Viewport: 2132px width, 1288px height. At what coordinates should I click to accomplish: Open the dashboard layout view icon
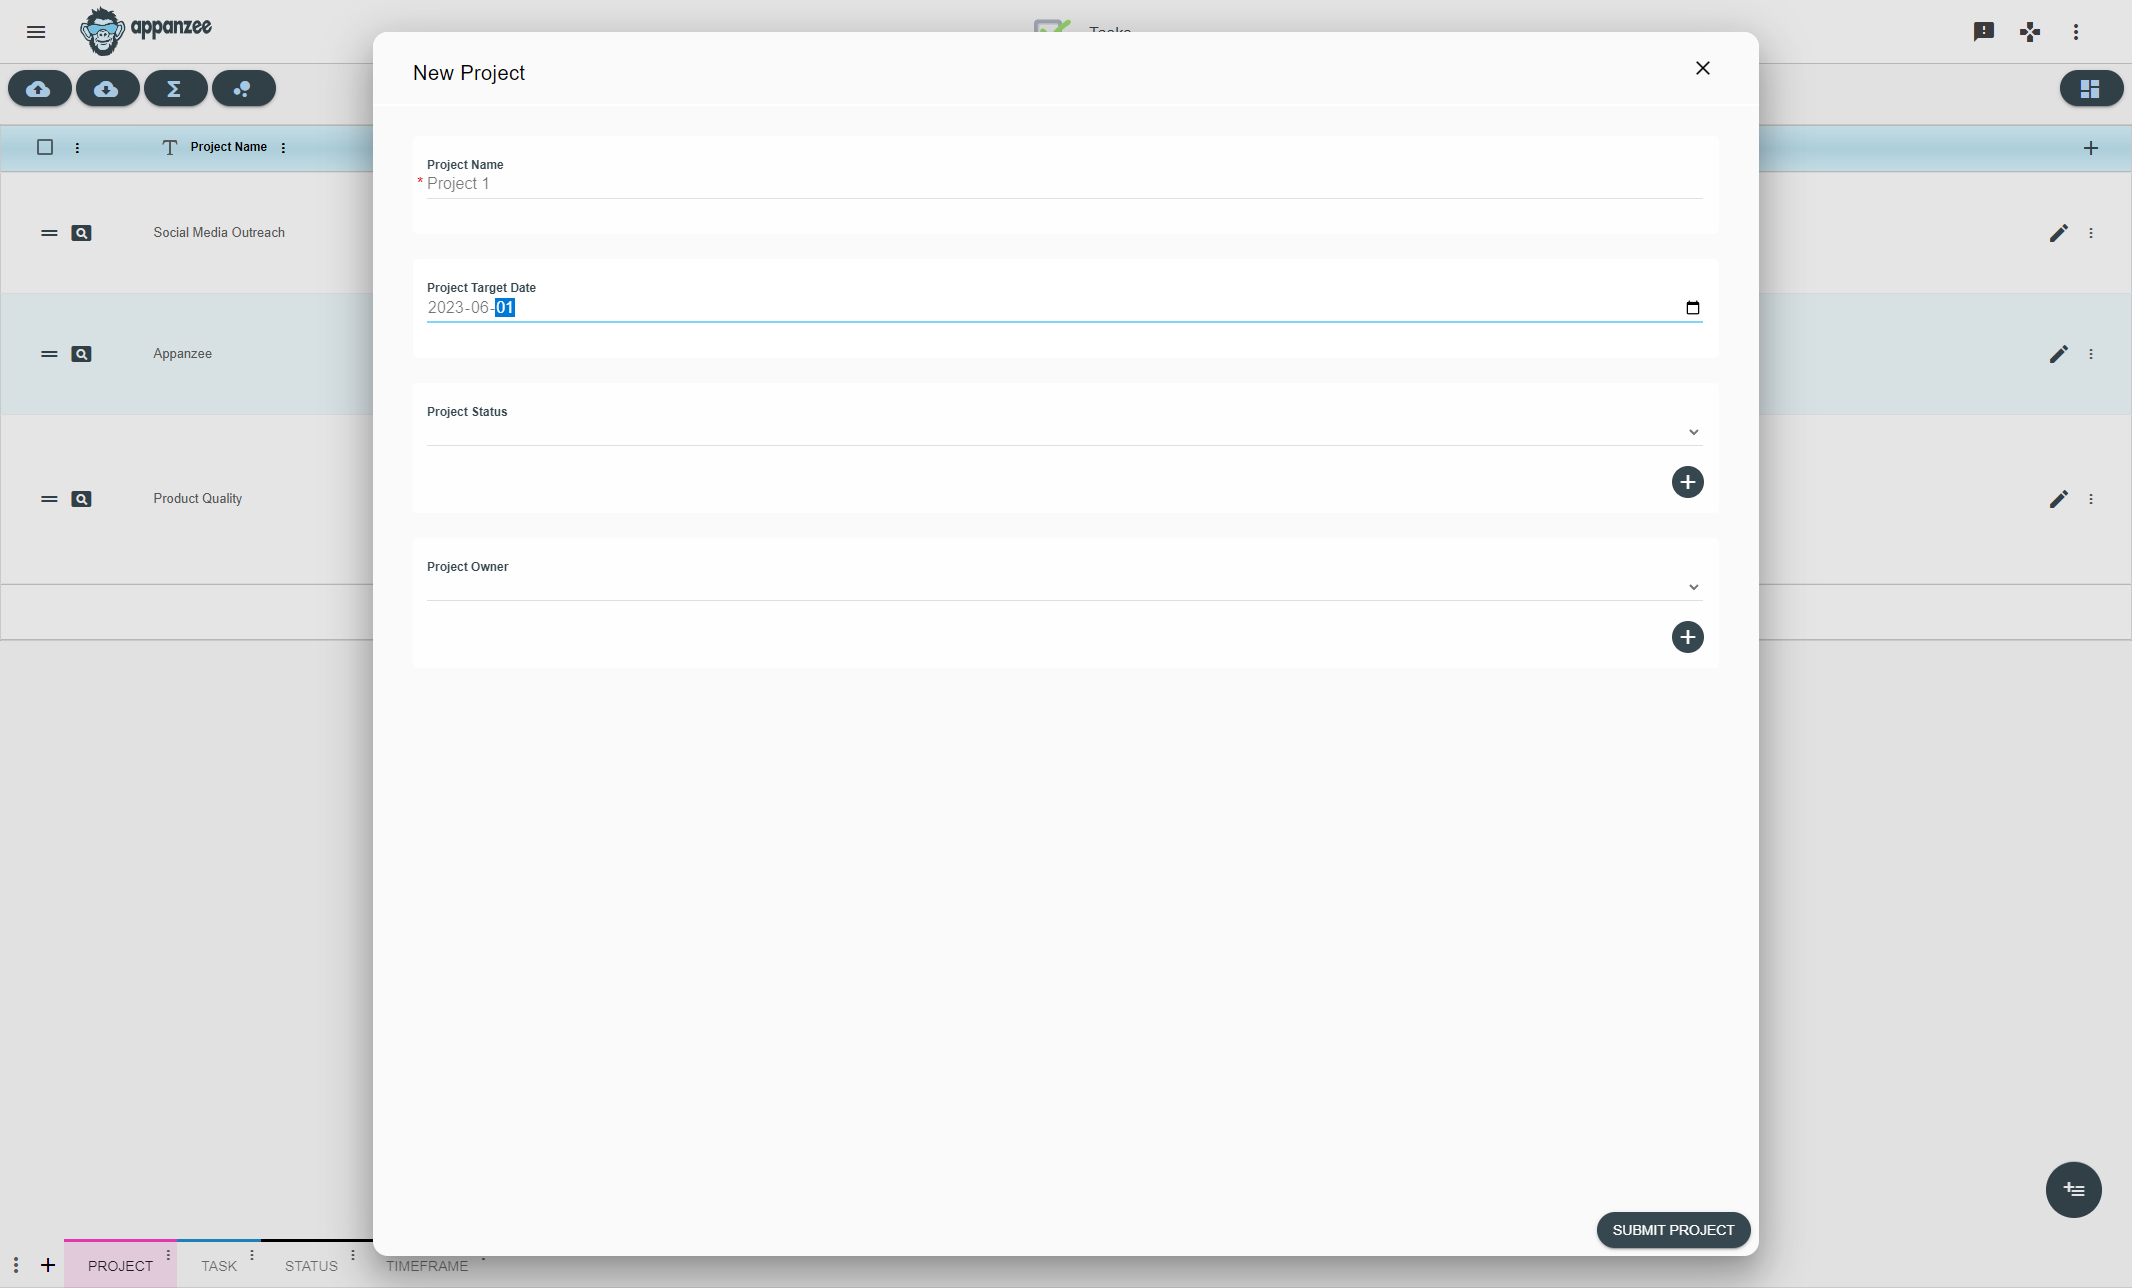click(x=2091, y=89)
